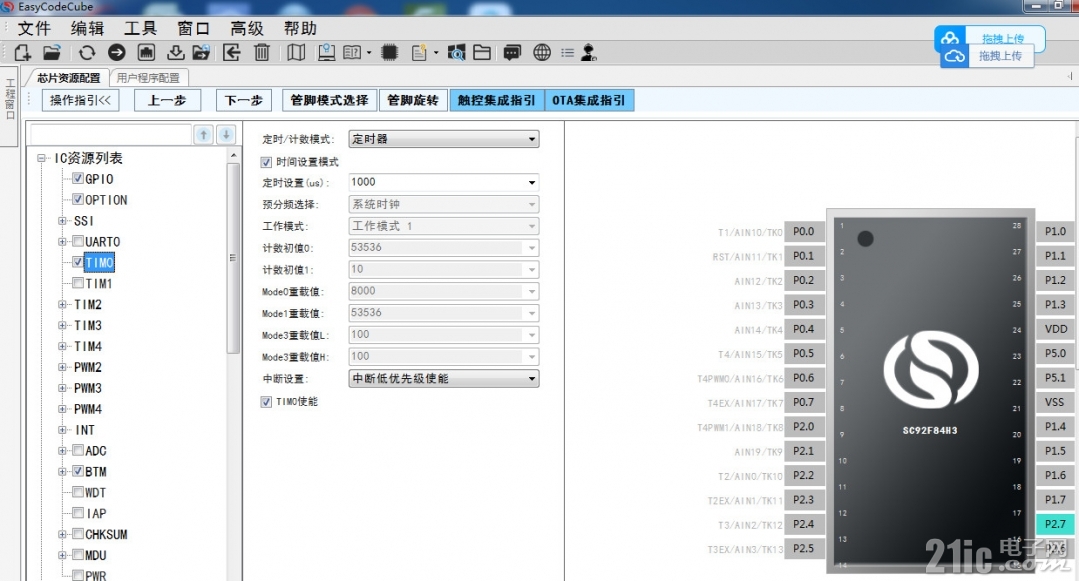Viewport: 1079px width, 581px height.
Task: Toggle the ADC checkbox
Action: tap(78, 450)
